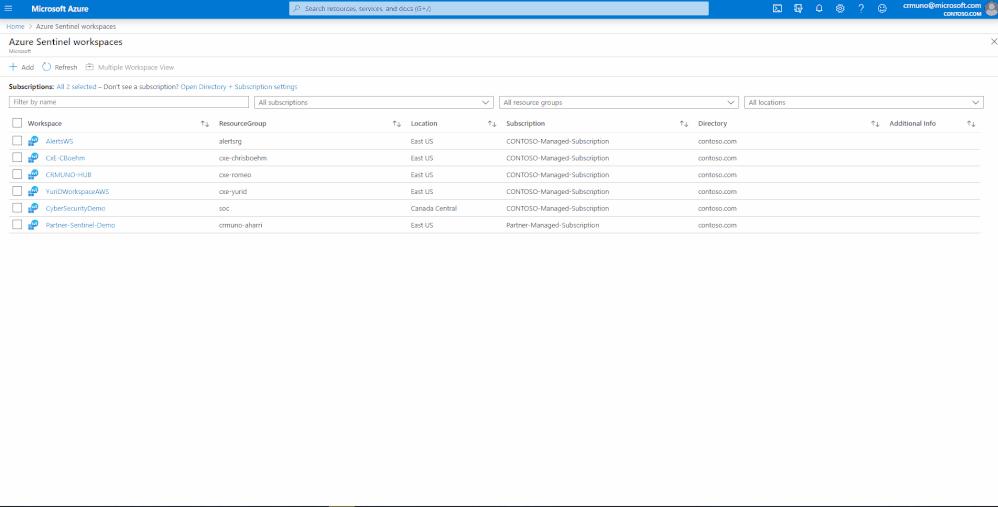Viewport: 998px width, 507px height.
Task: Open Cloud Shell from the top bar
Action: coord(777,8)
